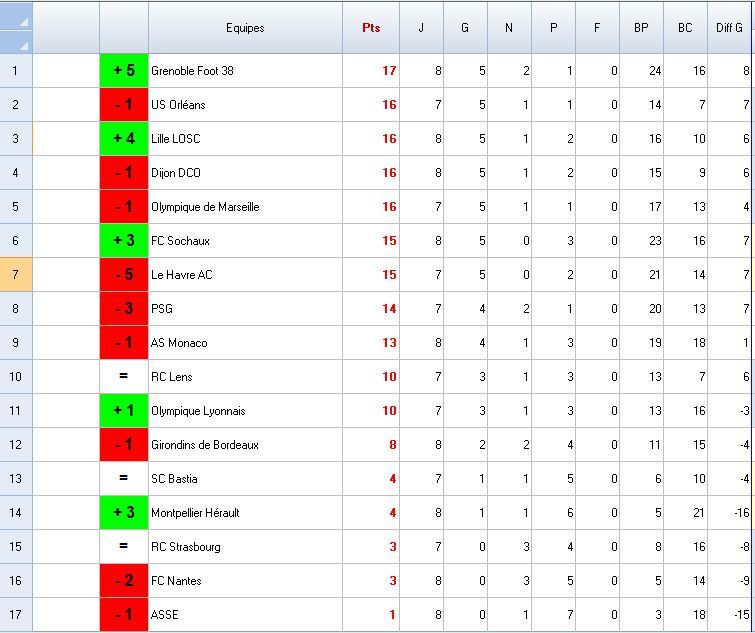This screenshot has width=755, height=633.
Task: Click row header number 17
Action: (16, 615)
